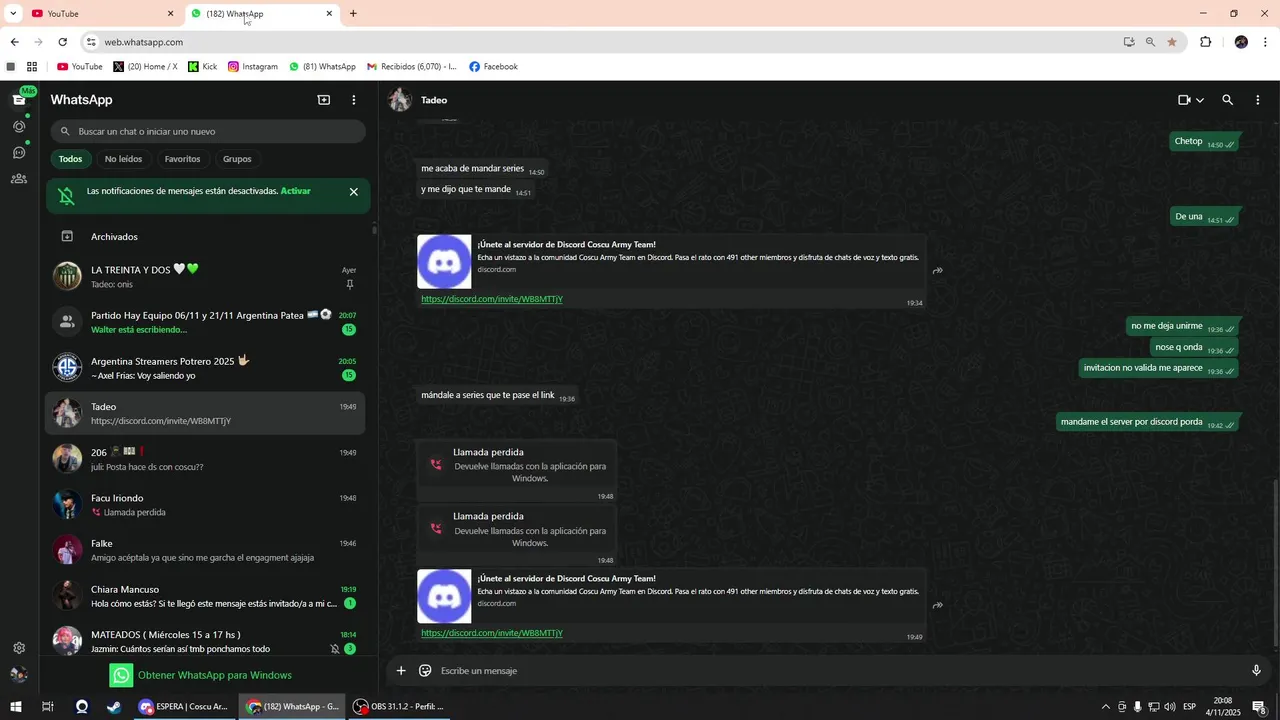1280x720 pixels.
Task: Click the web.whatsapp.com address bar
Action: 600,42
